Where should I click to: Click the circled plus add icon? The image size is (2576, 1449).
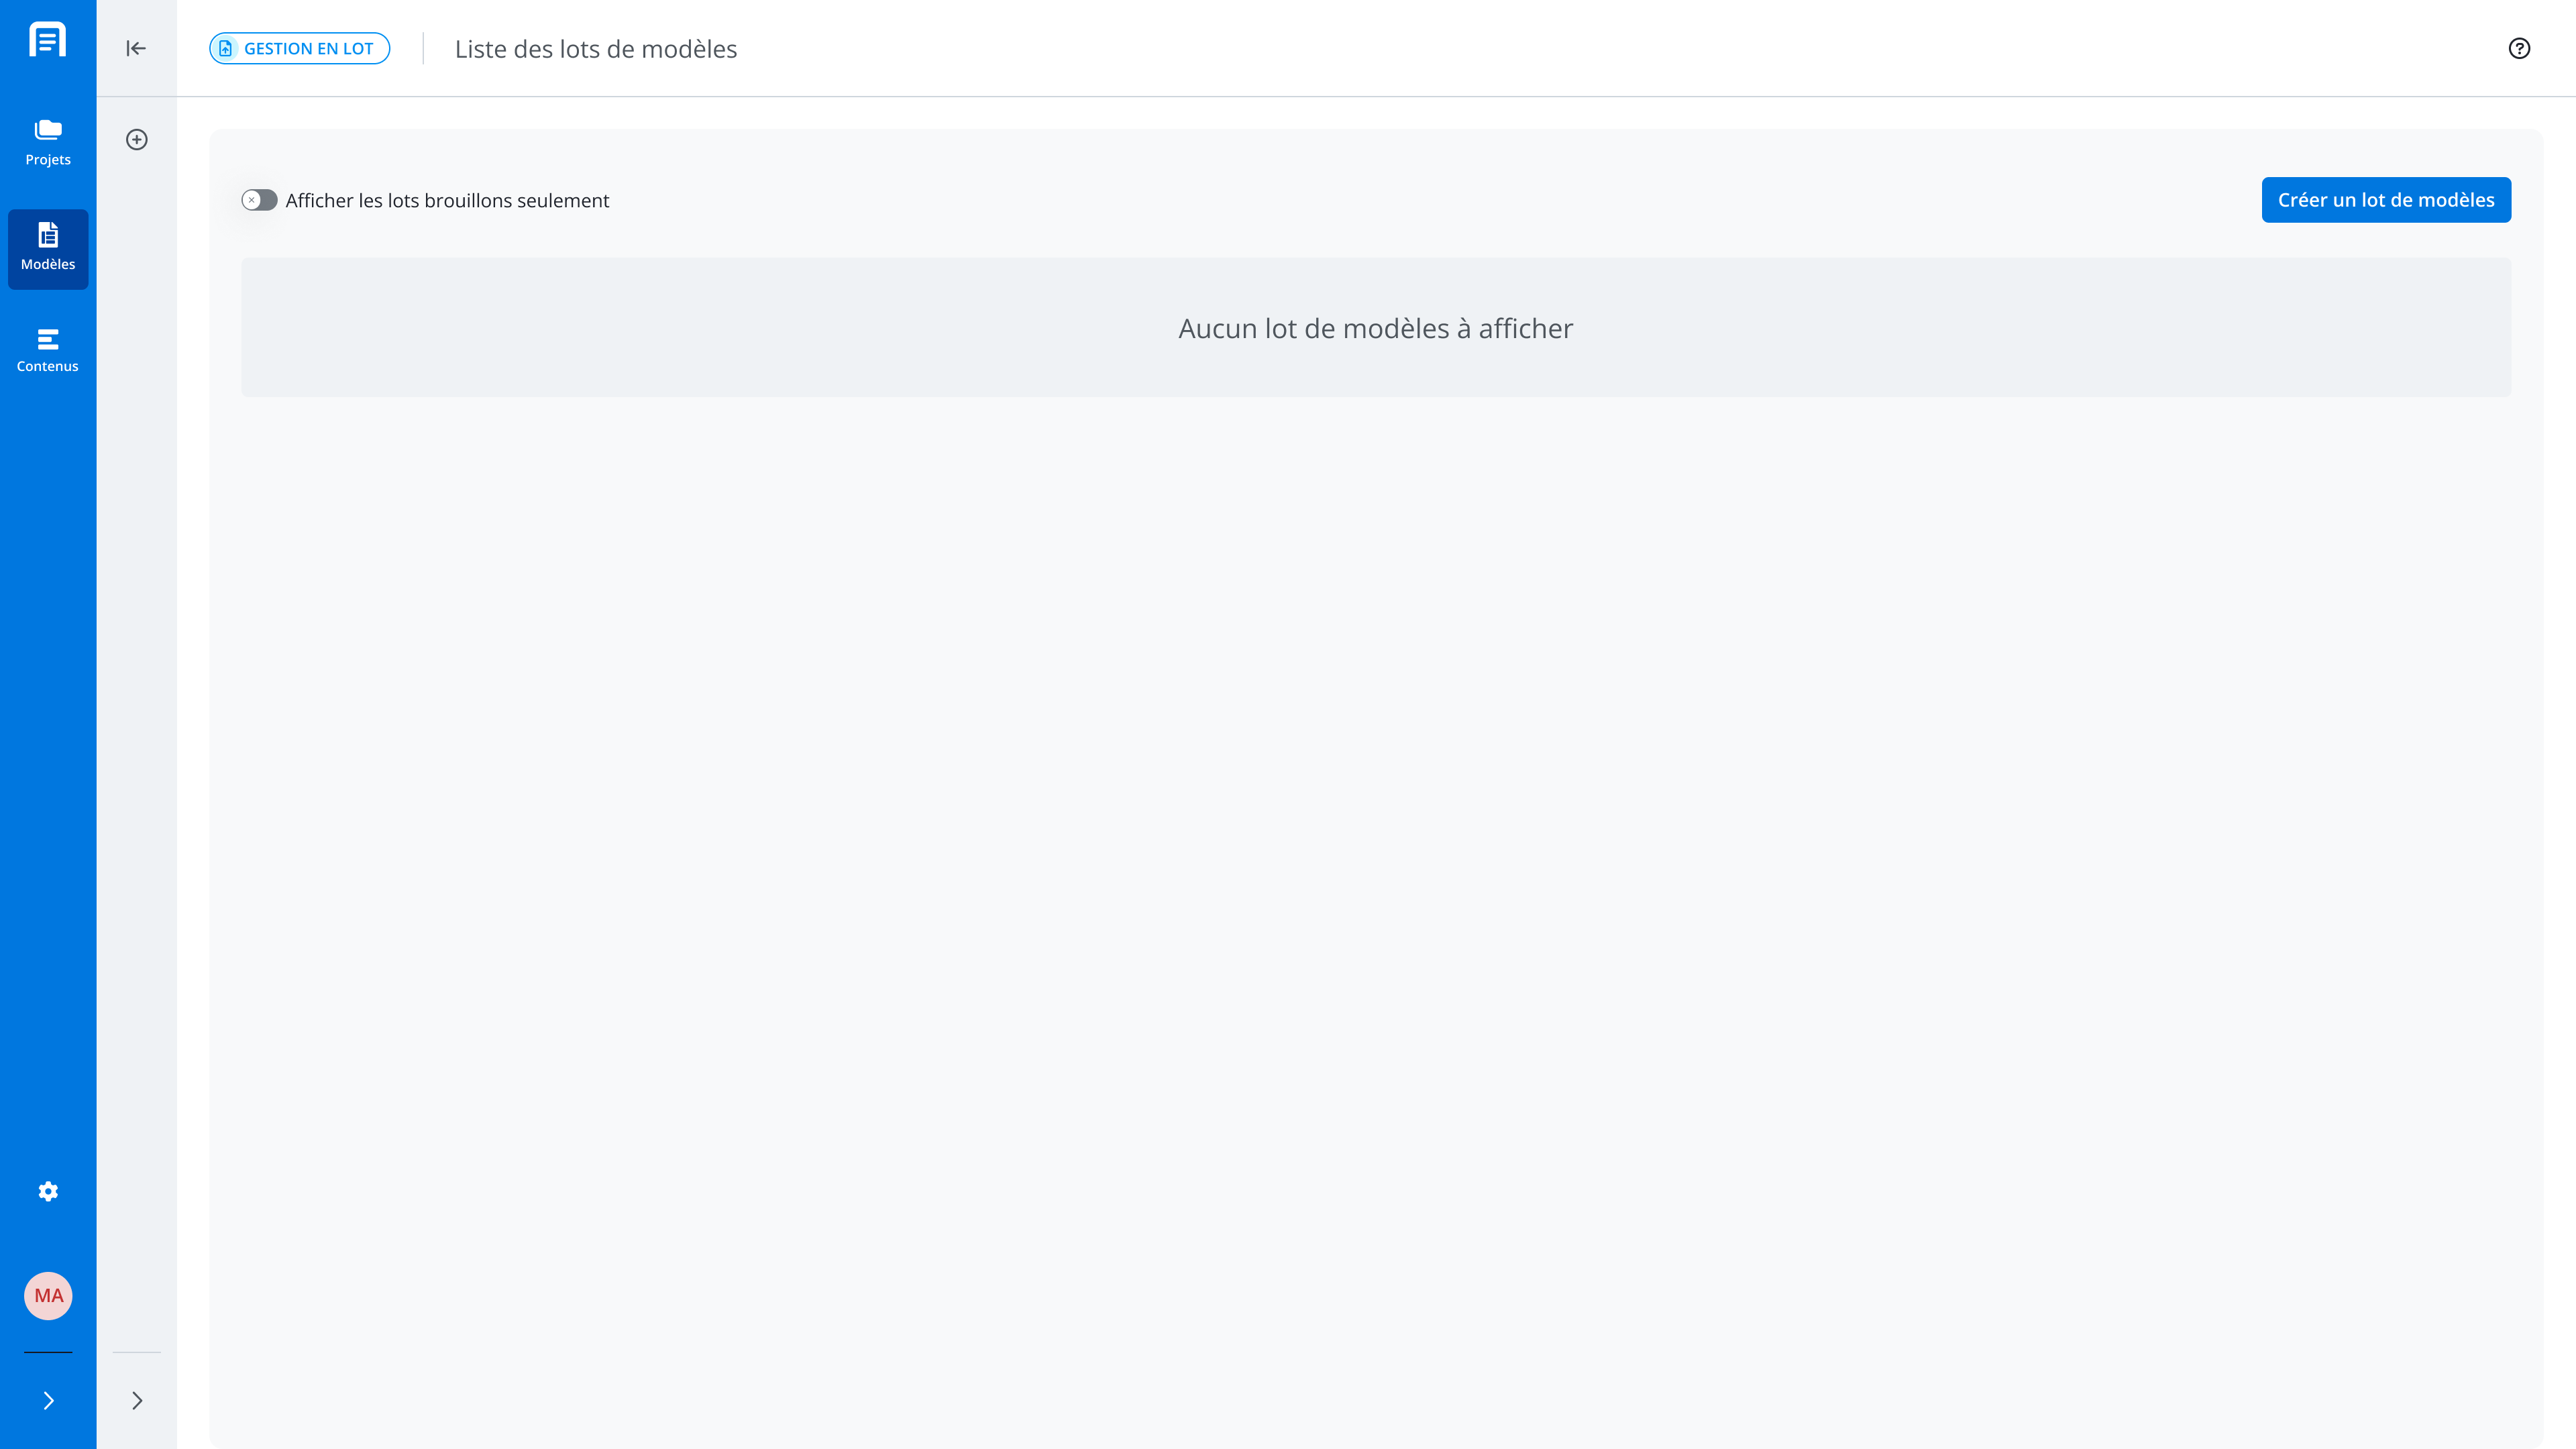[x=137, y=140]
